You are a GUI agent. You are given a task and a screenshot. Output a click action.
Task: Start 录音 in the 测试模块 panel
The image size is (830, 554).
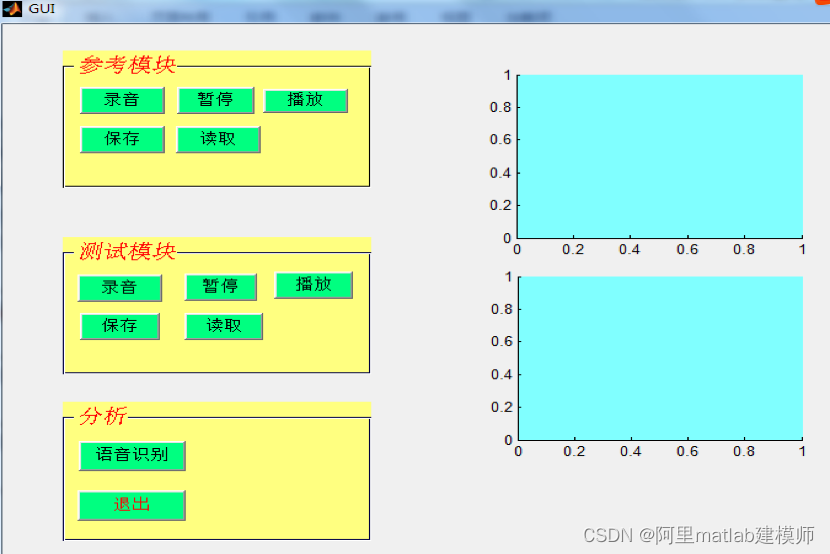tap(120, 288)
